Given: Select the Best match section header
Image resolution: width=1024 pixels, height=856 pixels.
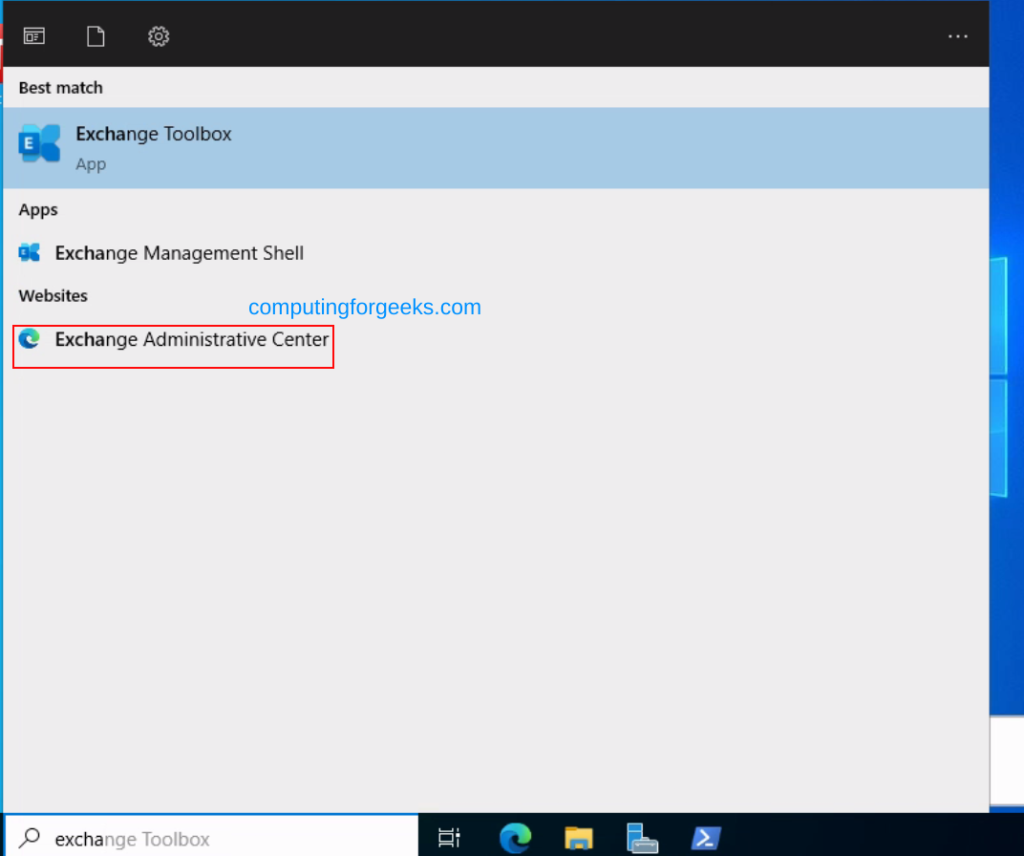Looking at the screenshot, I should point(60,88).
